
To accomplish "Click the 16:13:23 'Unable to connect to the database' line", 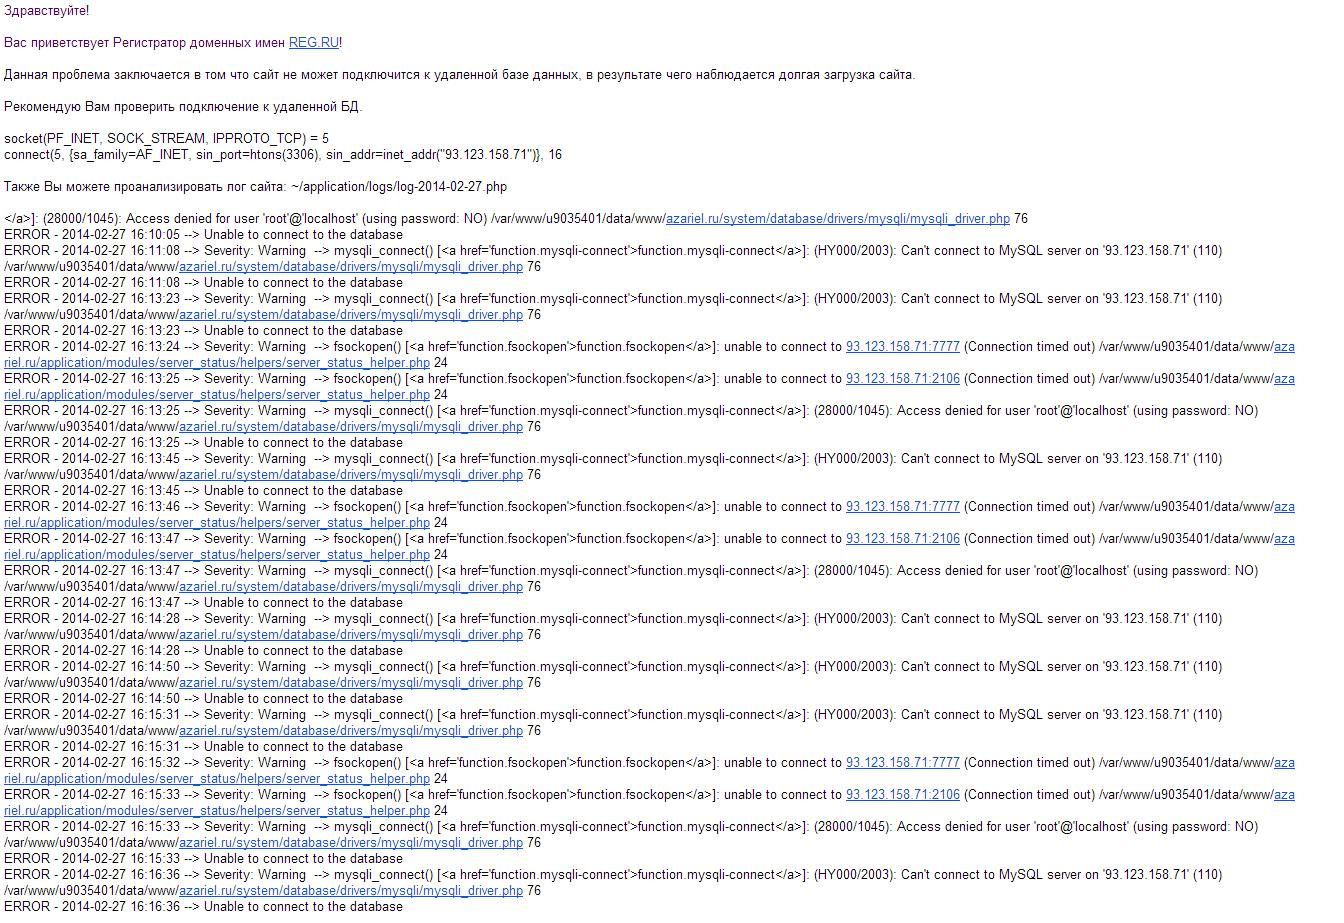I will (203, 331).
